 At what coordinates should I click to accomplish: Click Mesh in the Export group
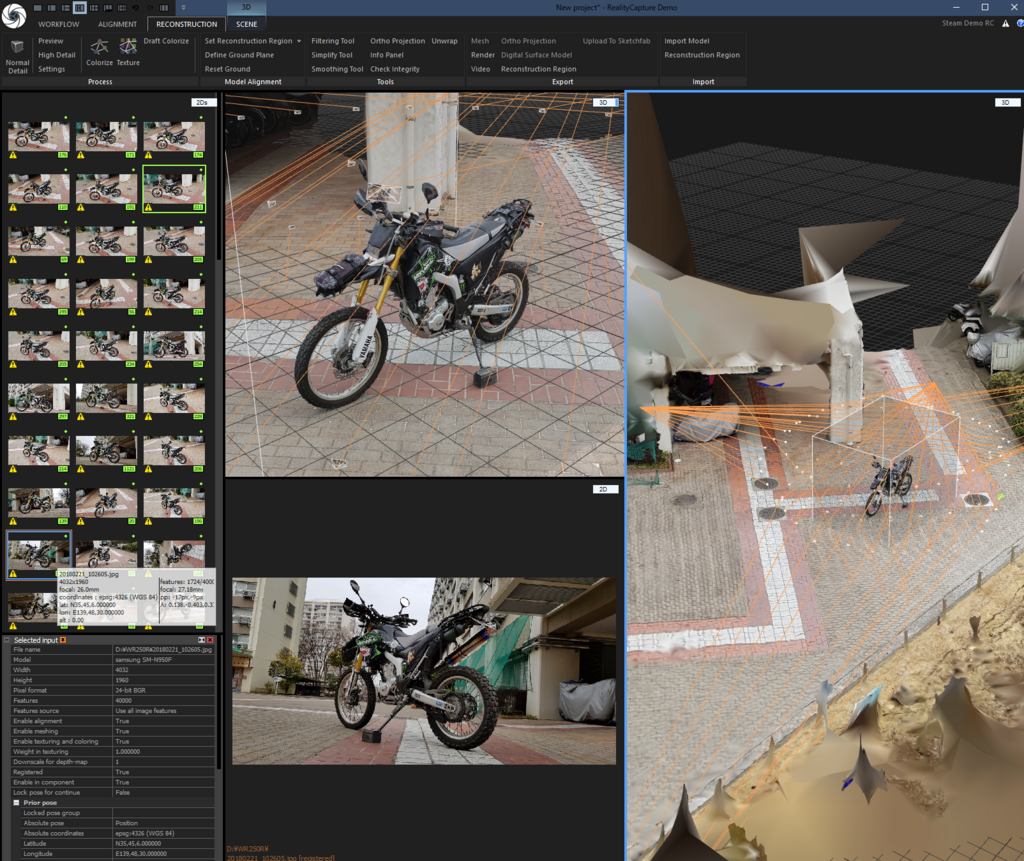[x=480, y=41]
